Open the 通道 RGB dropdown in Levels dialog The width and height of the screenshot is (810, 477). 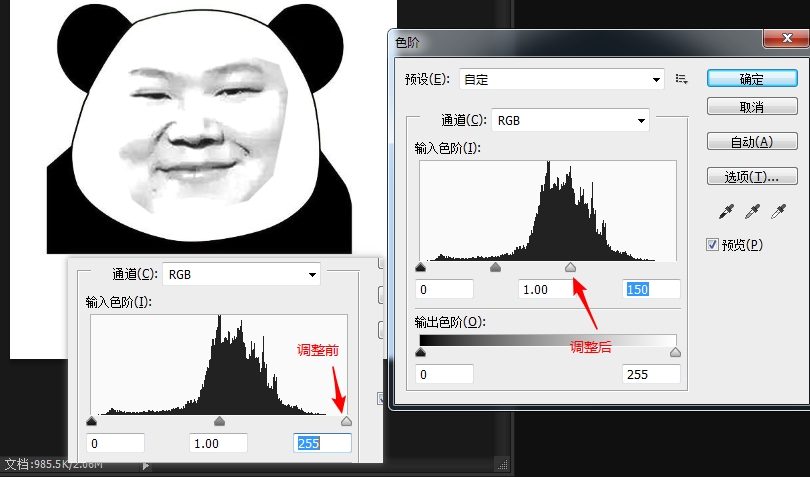pos(570,120)
